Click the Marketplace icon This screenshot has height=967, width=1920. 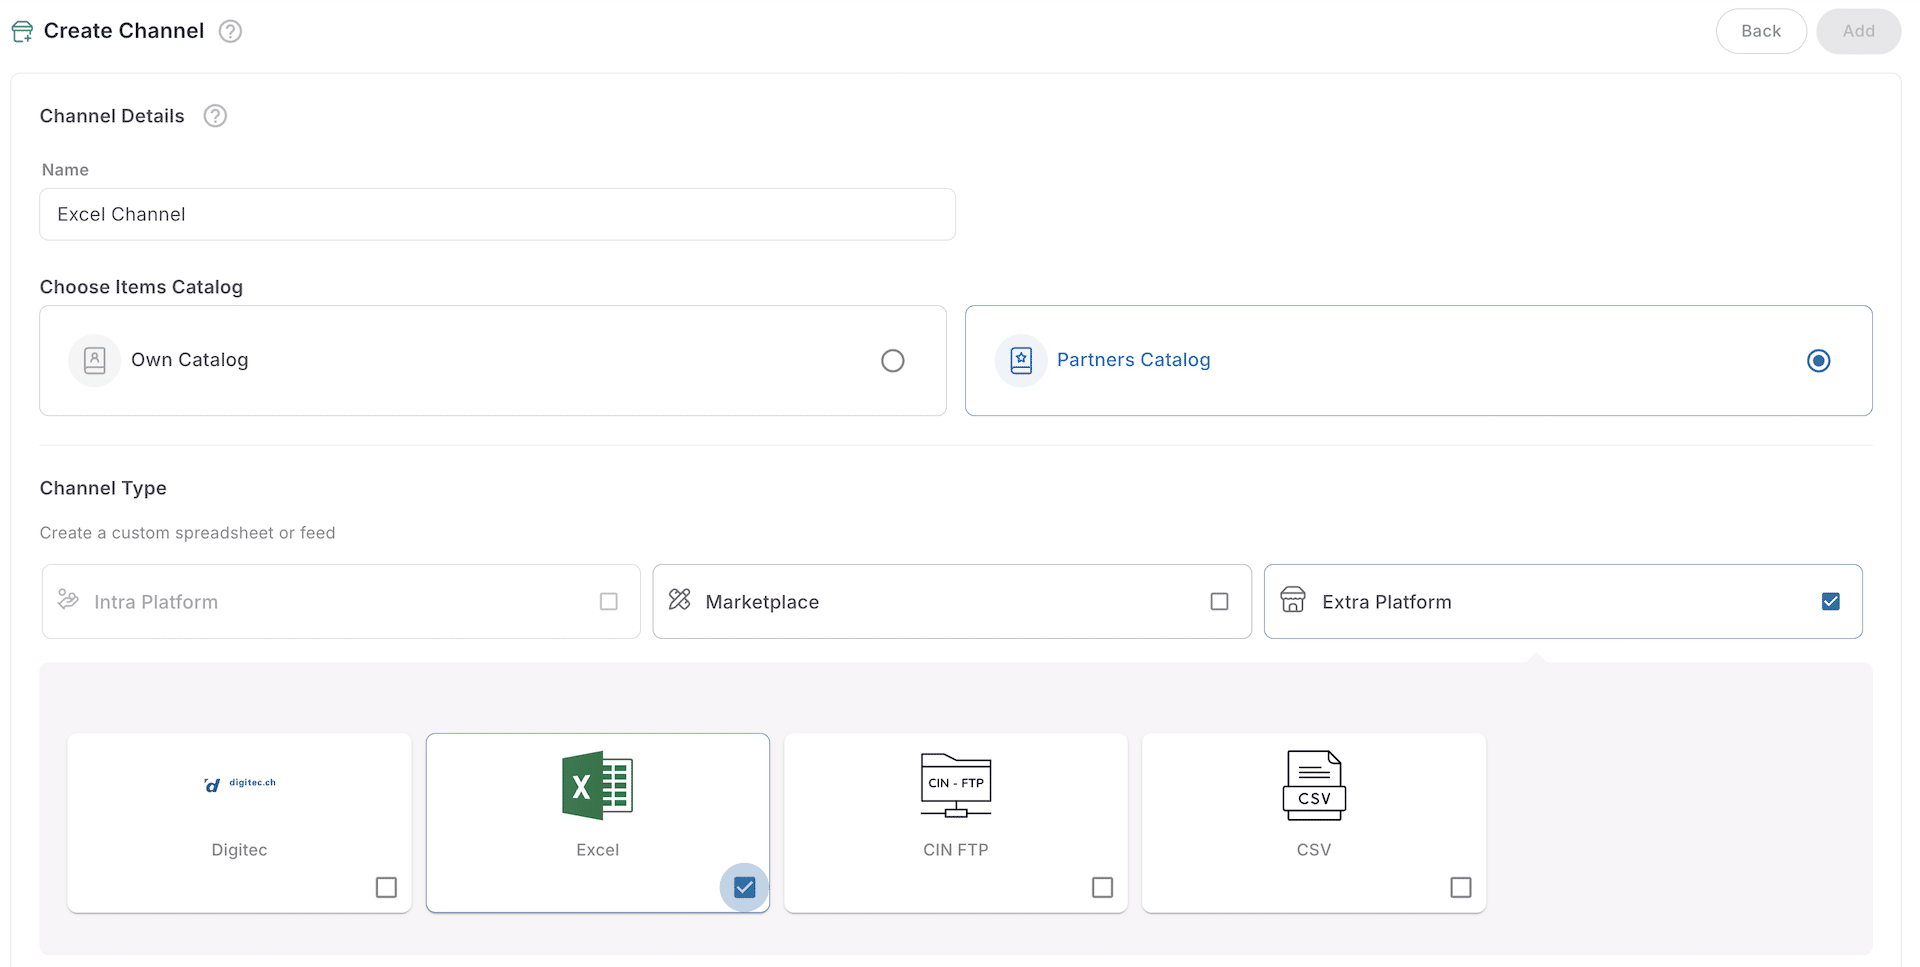pyautogui.click(x=680, y=600)
